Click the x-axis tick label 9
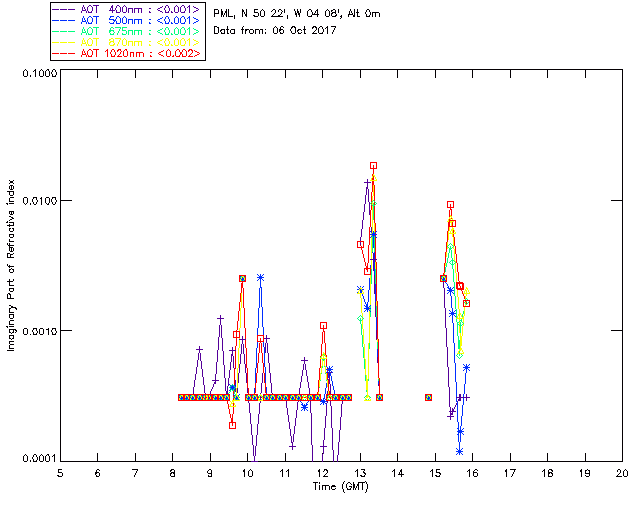 (210, 473)
